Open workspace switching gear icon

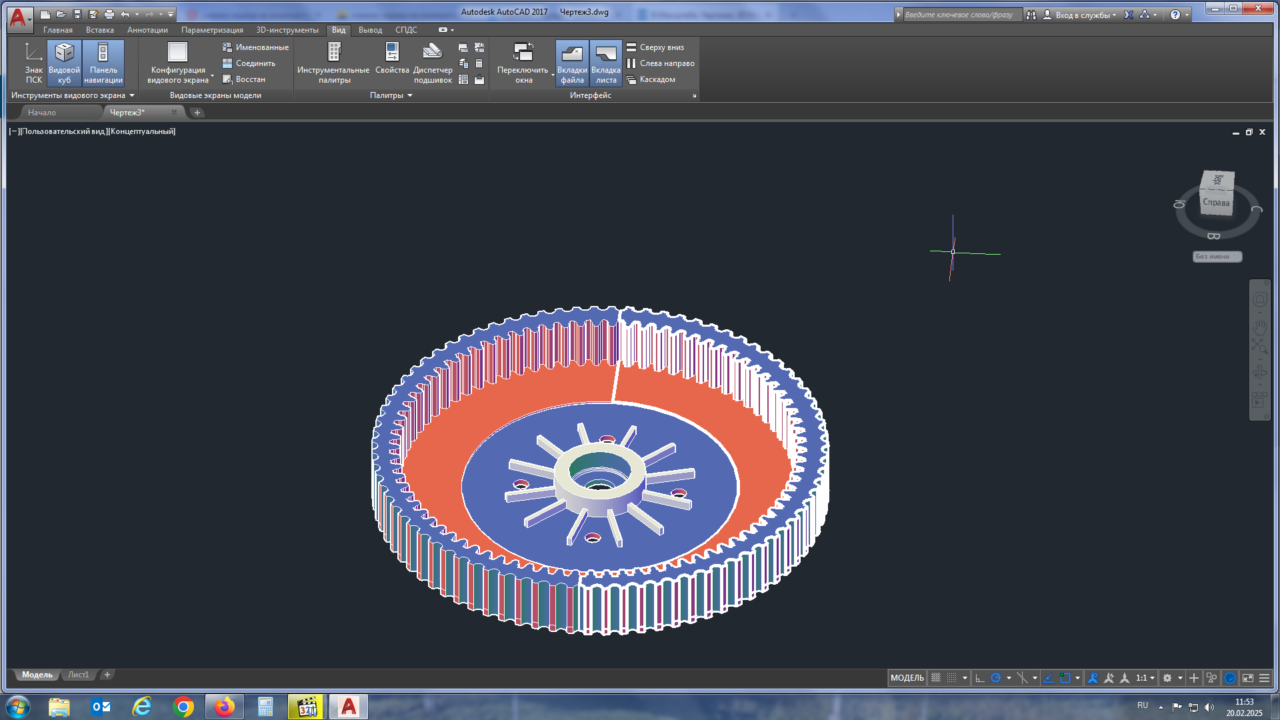[1167, 678]
